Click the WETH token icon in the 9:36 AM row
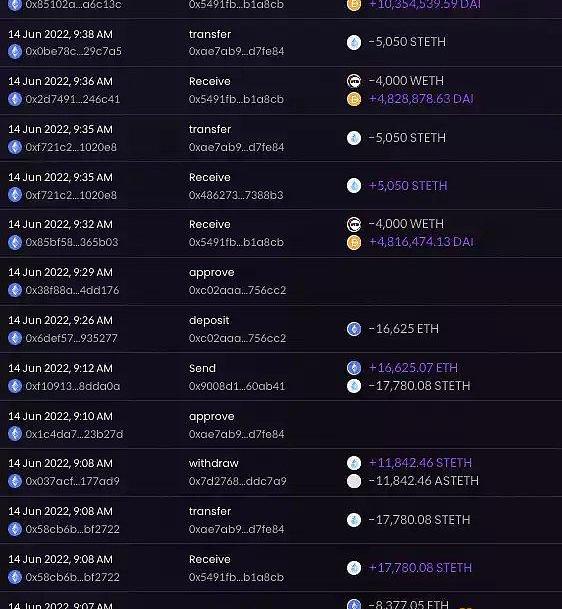This screenshot has width=562, height=609. click(354, 81)
